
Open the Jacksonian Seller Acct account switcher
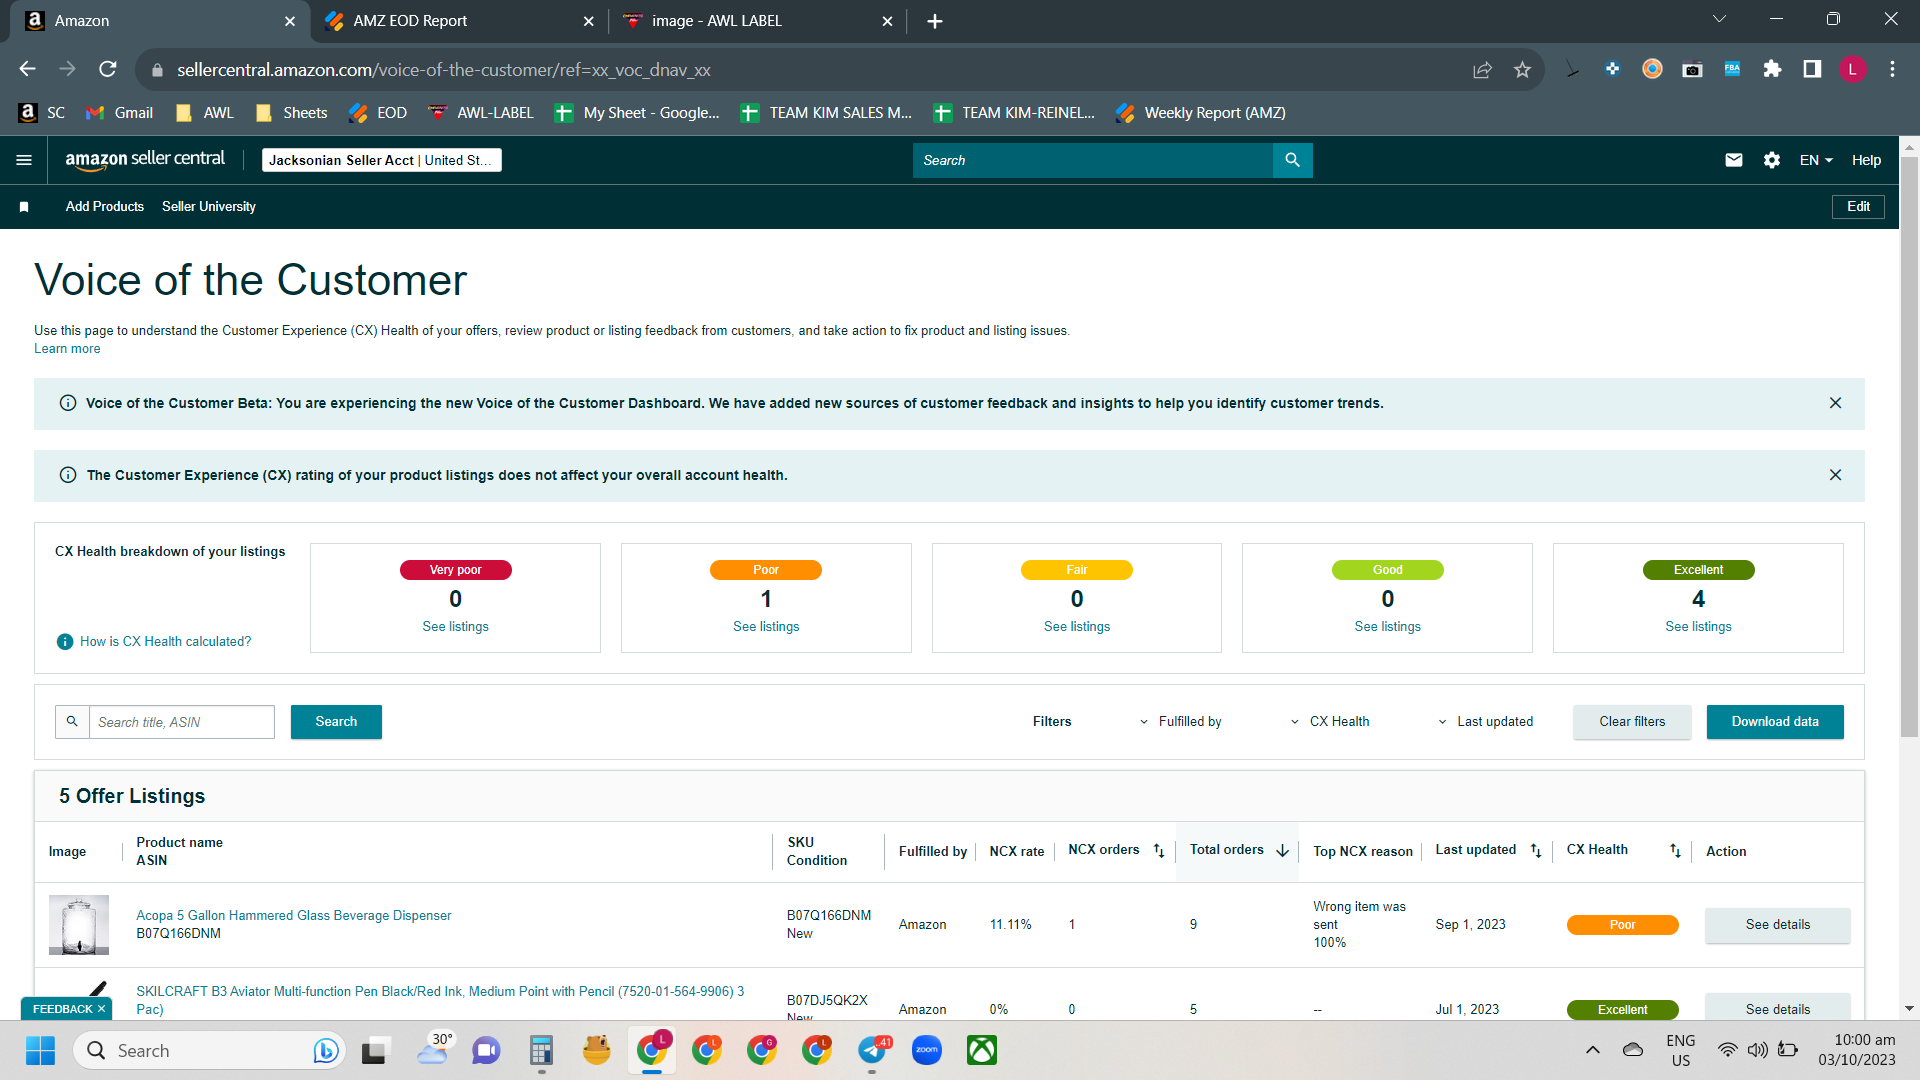[381, 160]
